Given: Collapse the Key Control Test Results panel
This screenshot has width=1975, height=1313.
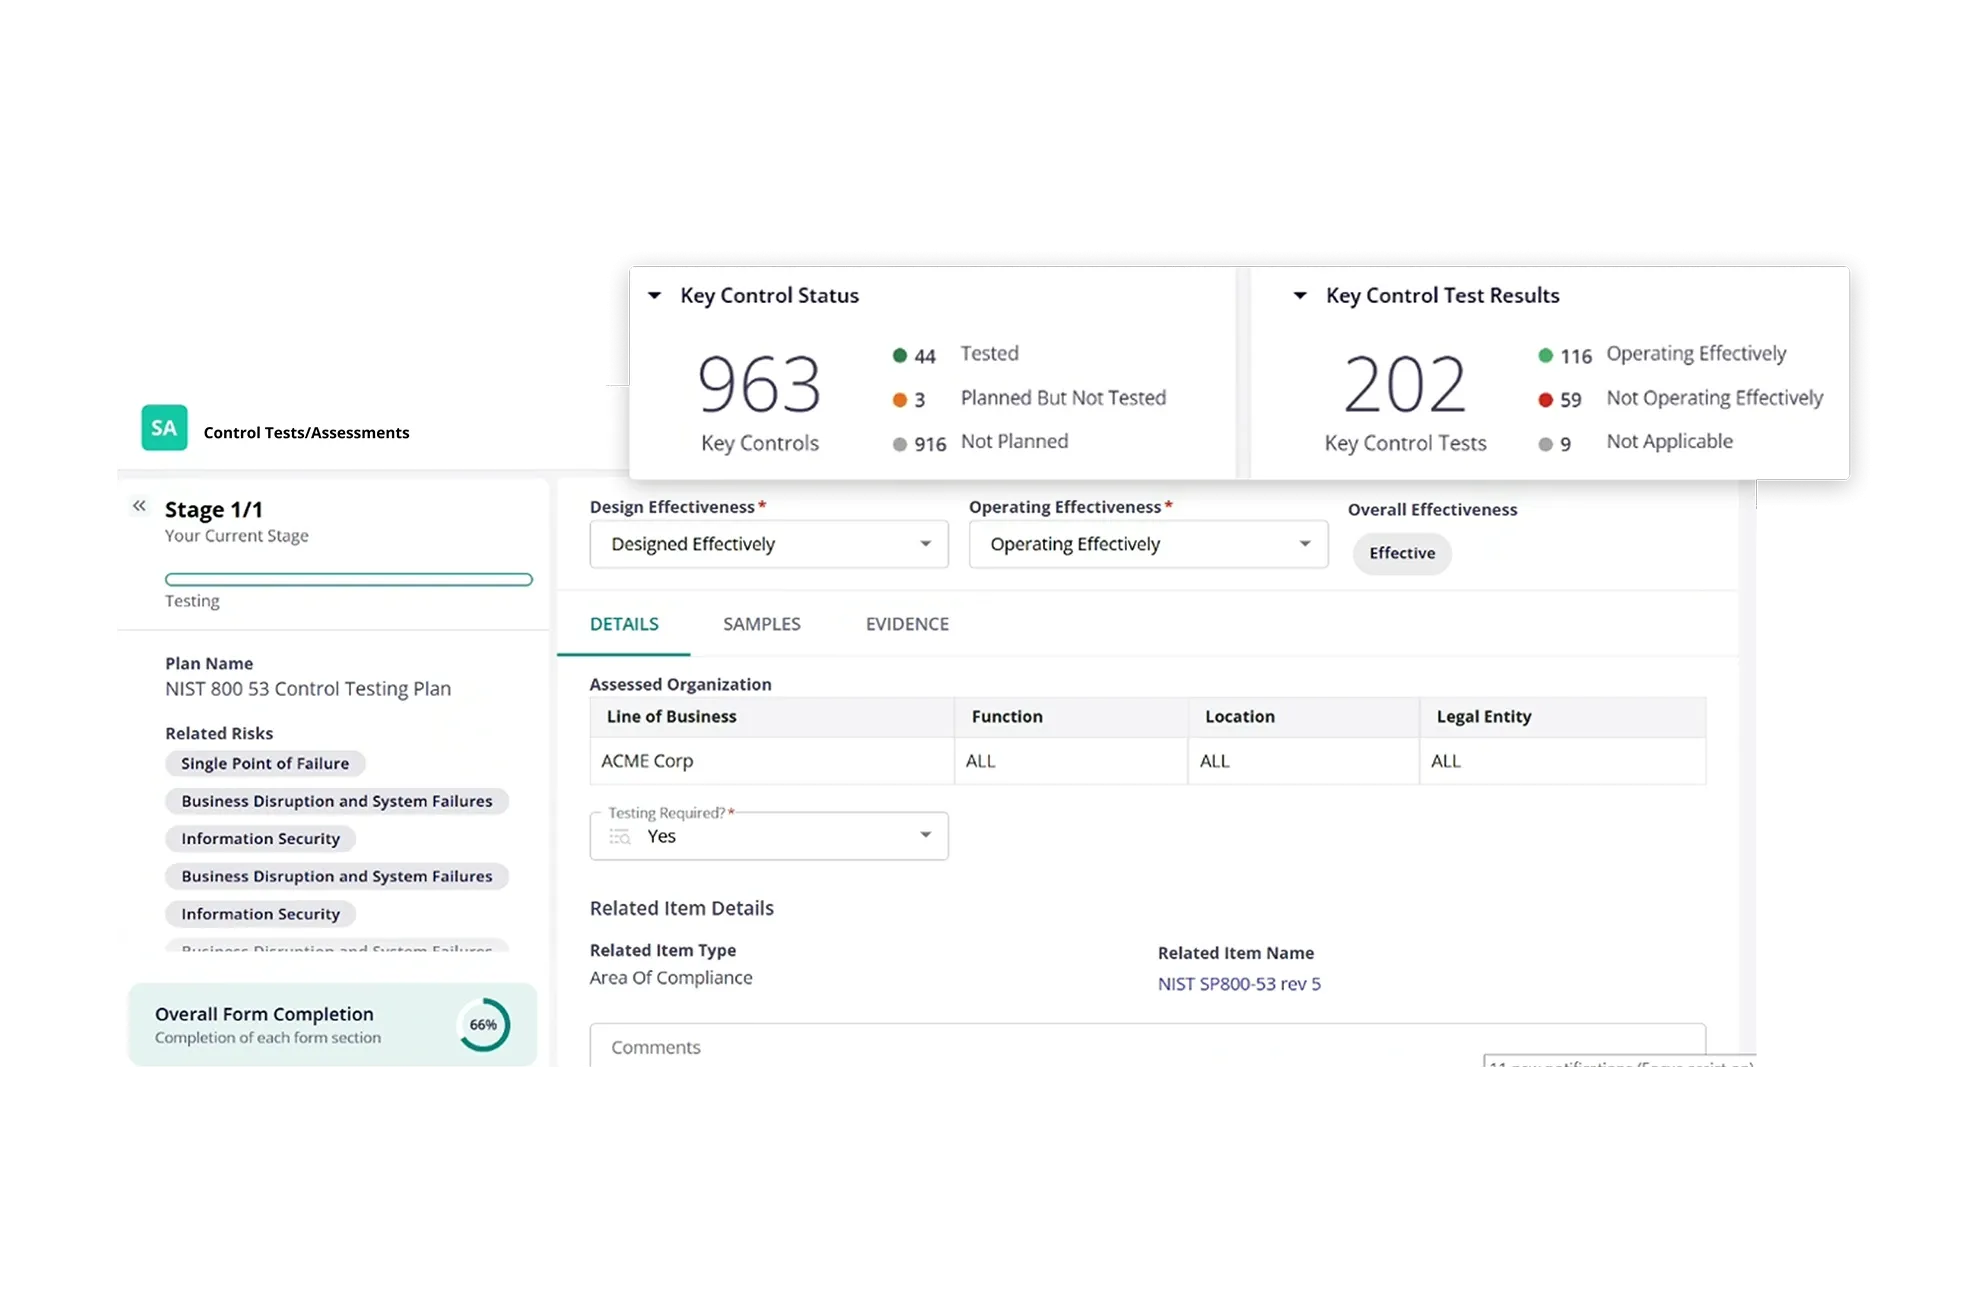Looking at the screenshot, I should tap(1300, 296).
